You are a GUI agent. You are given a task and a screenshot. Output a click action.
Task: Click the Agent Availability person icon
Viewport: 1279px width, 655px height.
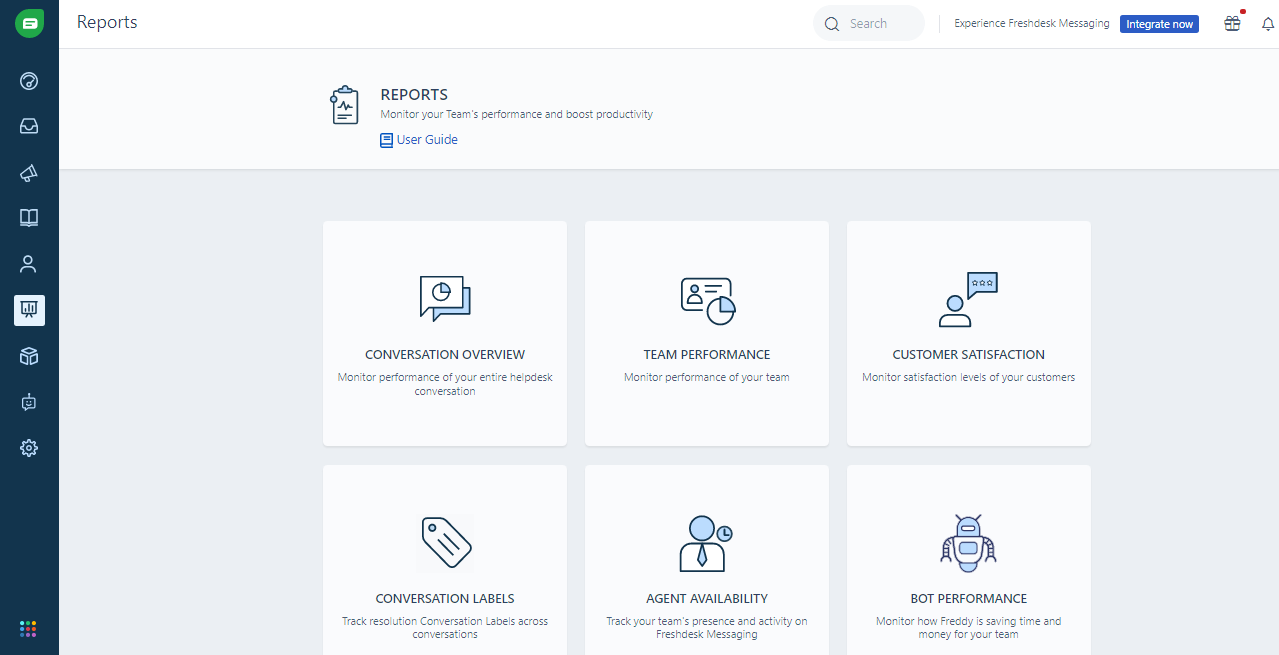(706, 543)
